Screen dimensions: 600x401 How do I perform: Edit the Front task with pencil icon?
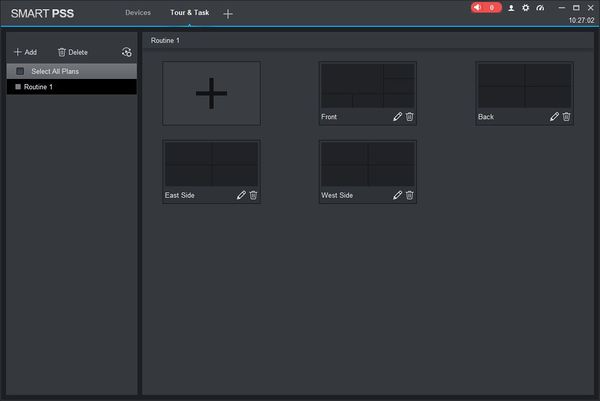tap(398, 117)
